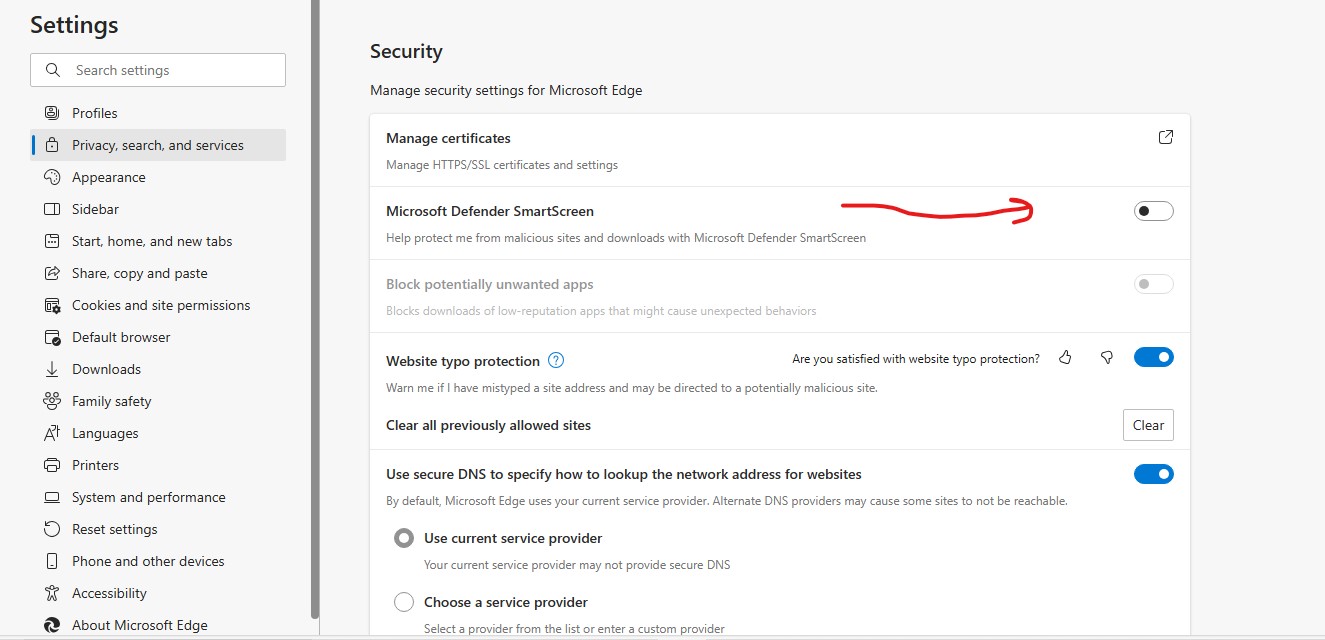Clear all previously allowed sites

click(x=1148, y=425)
